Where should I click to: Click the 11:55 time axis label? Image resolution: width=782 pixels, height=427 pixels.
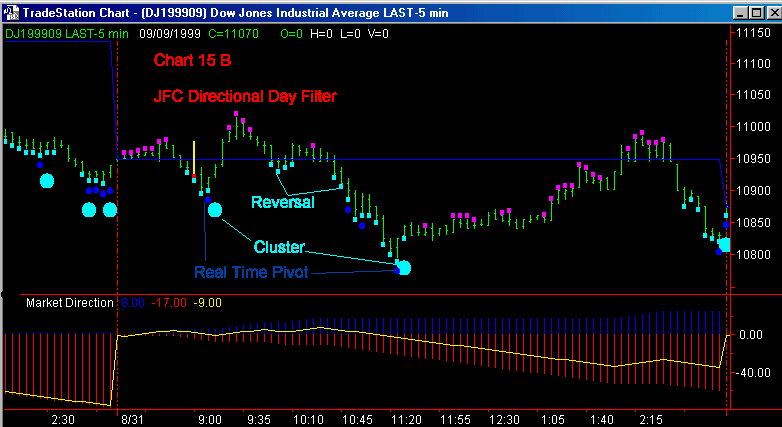(x=455, y=420)
